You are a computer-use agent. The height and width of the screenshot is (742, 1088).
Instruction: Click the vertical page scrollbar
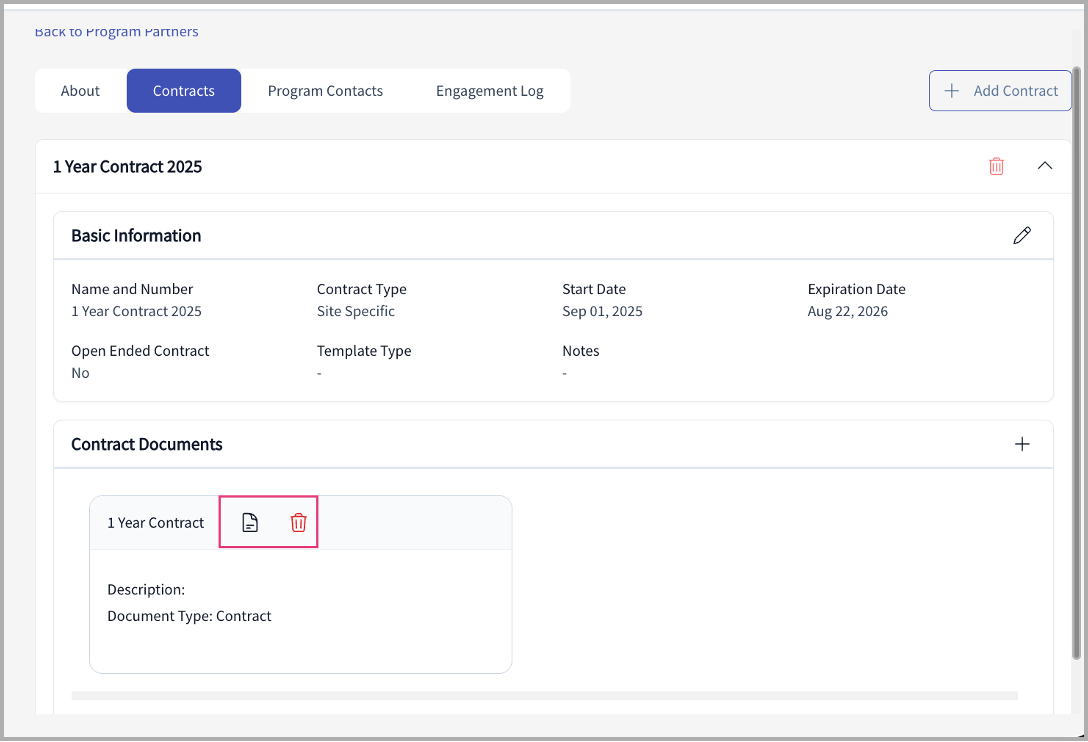coord(1076,360)
